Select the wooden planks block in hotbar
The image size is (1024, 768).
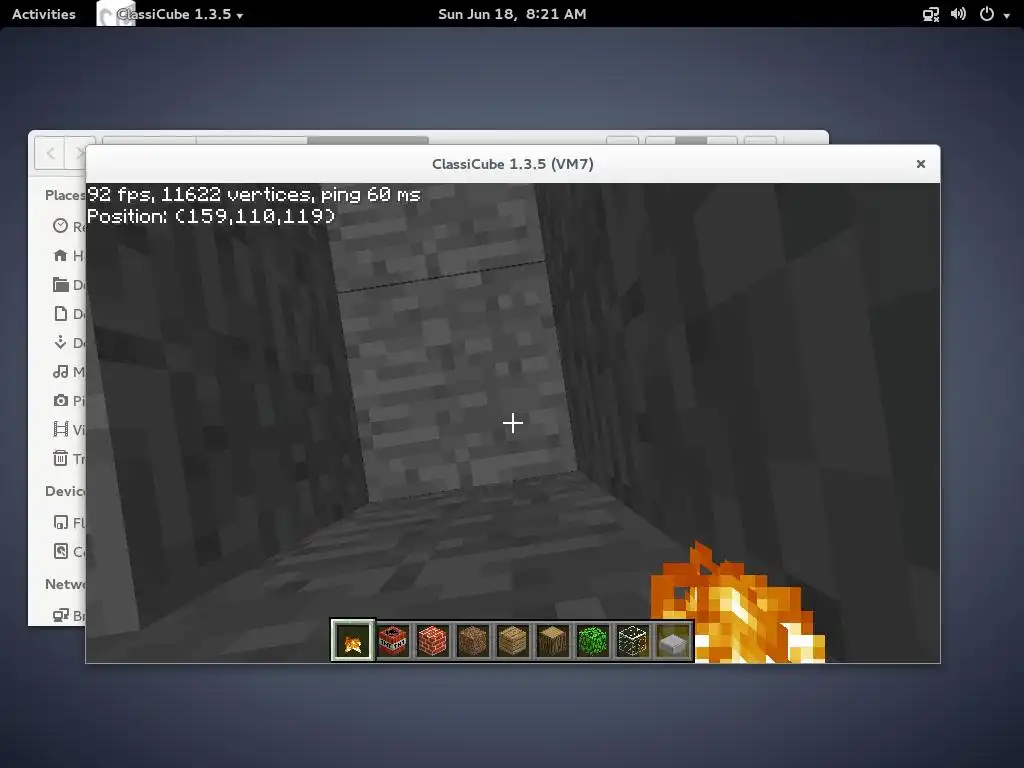(x=513, y=641)
